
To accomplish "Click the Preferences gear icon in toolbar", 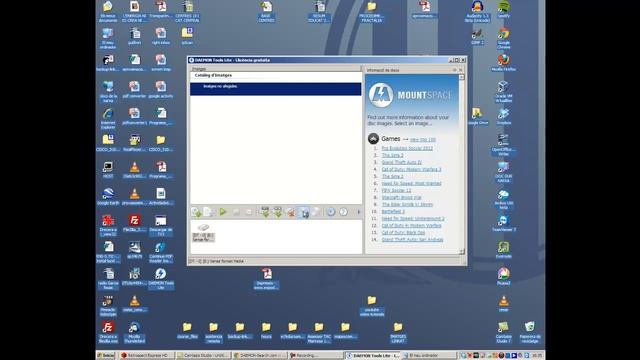I will coord(331,211).
